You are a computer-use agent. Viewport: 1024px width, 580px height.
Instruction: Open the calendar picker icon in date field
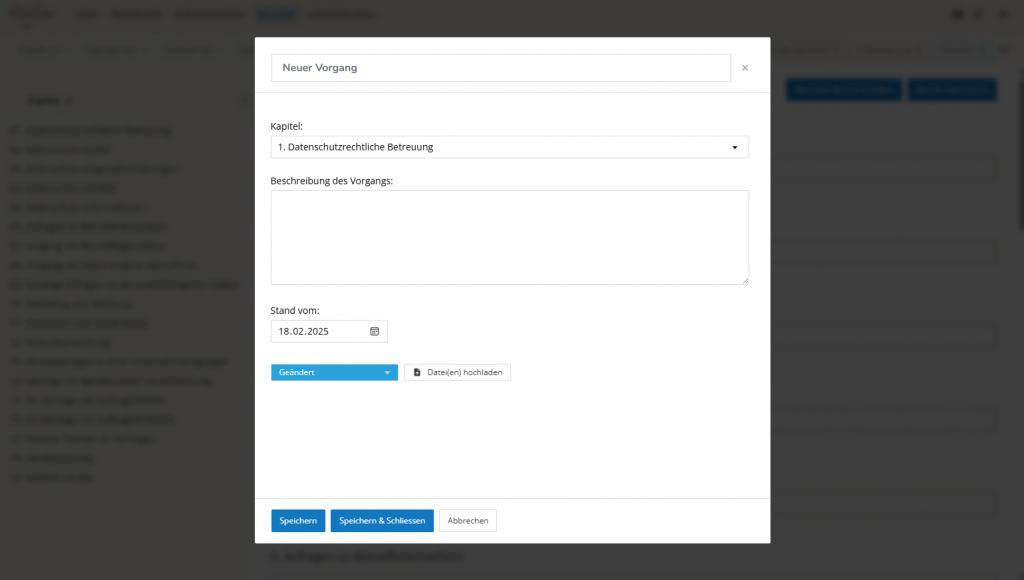click(375, 331)
